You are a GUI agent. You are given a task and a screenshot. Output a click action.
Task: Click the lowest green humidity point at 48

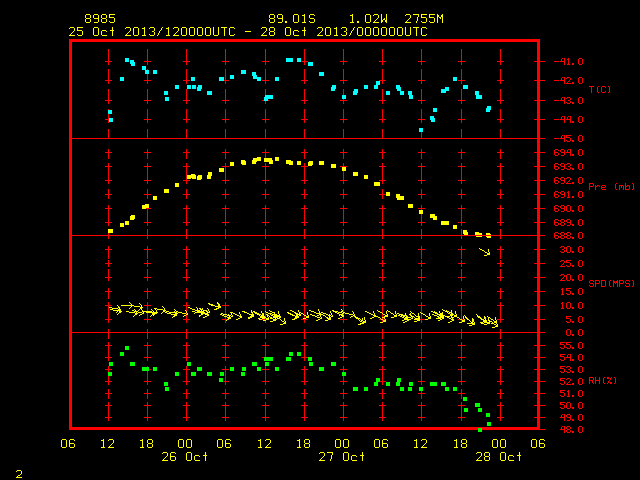pyautogui.click(x=480, y=430)
